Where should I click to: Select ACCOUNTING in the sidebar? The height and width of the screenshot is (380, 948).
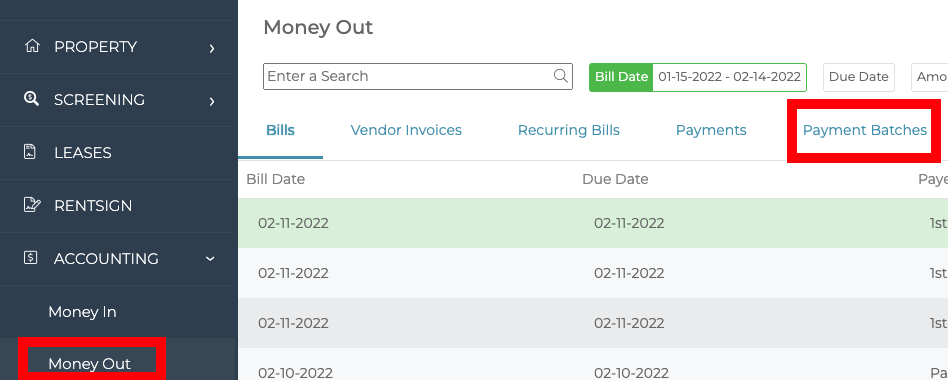tap(118, 259)
